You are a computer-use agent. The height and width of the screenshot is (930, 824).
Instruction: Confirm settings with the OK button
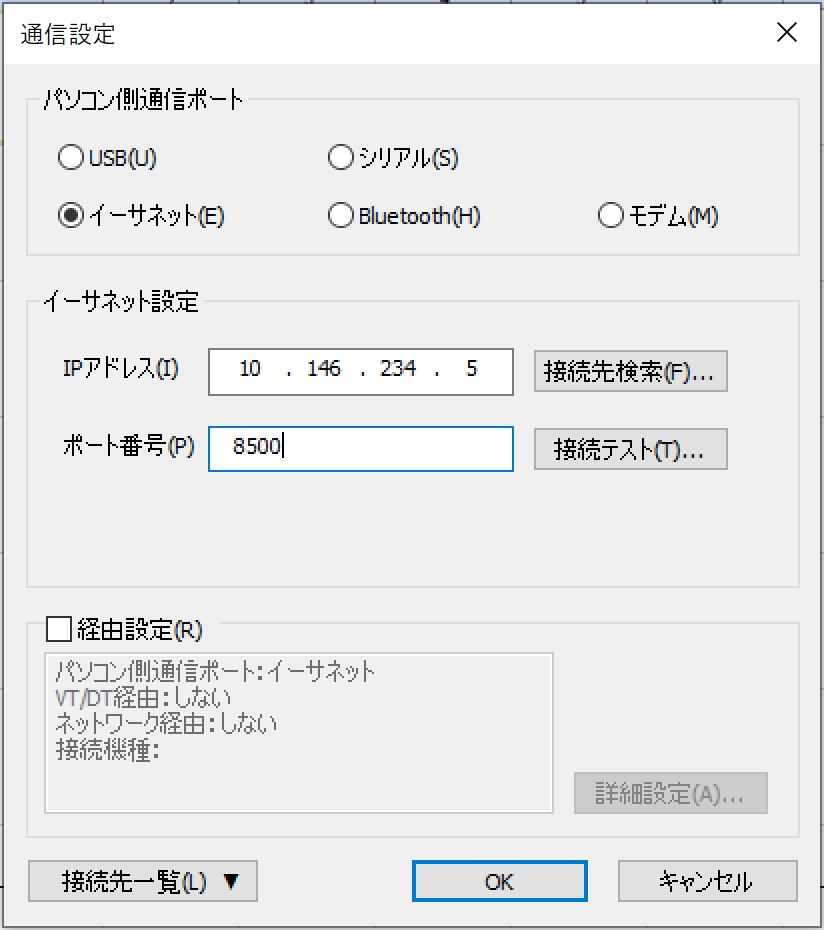[500, 881]
